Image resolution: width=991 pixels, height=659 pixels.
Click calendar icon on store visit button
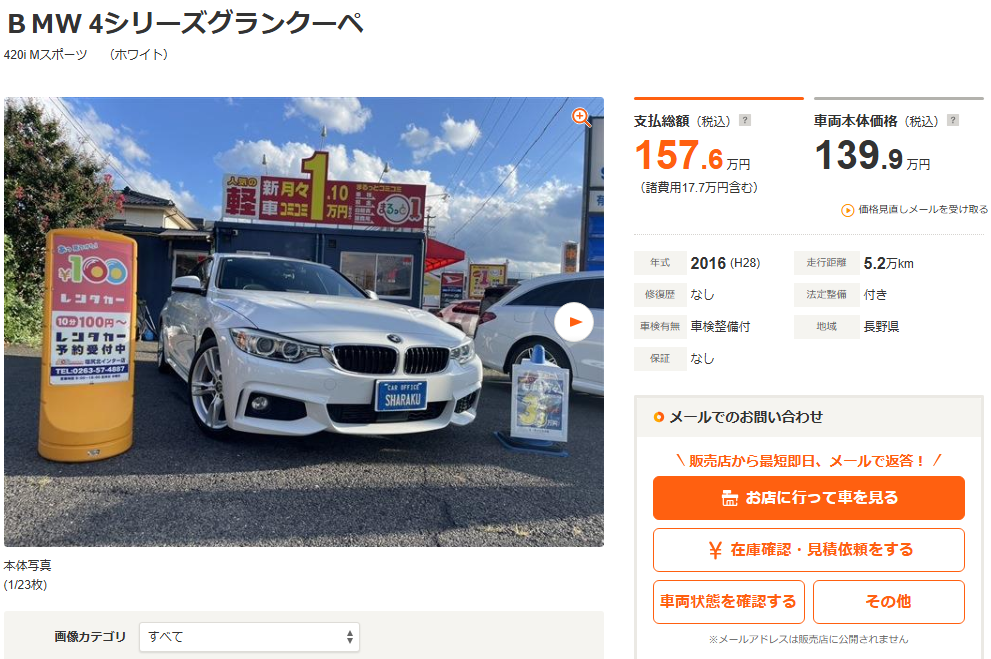point(729,499)
